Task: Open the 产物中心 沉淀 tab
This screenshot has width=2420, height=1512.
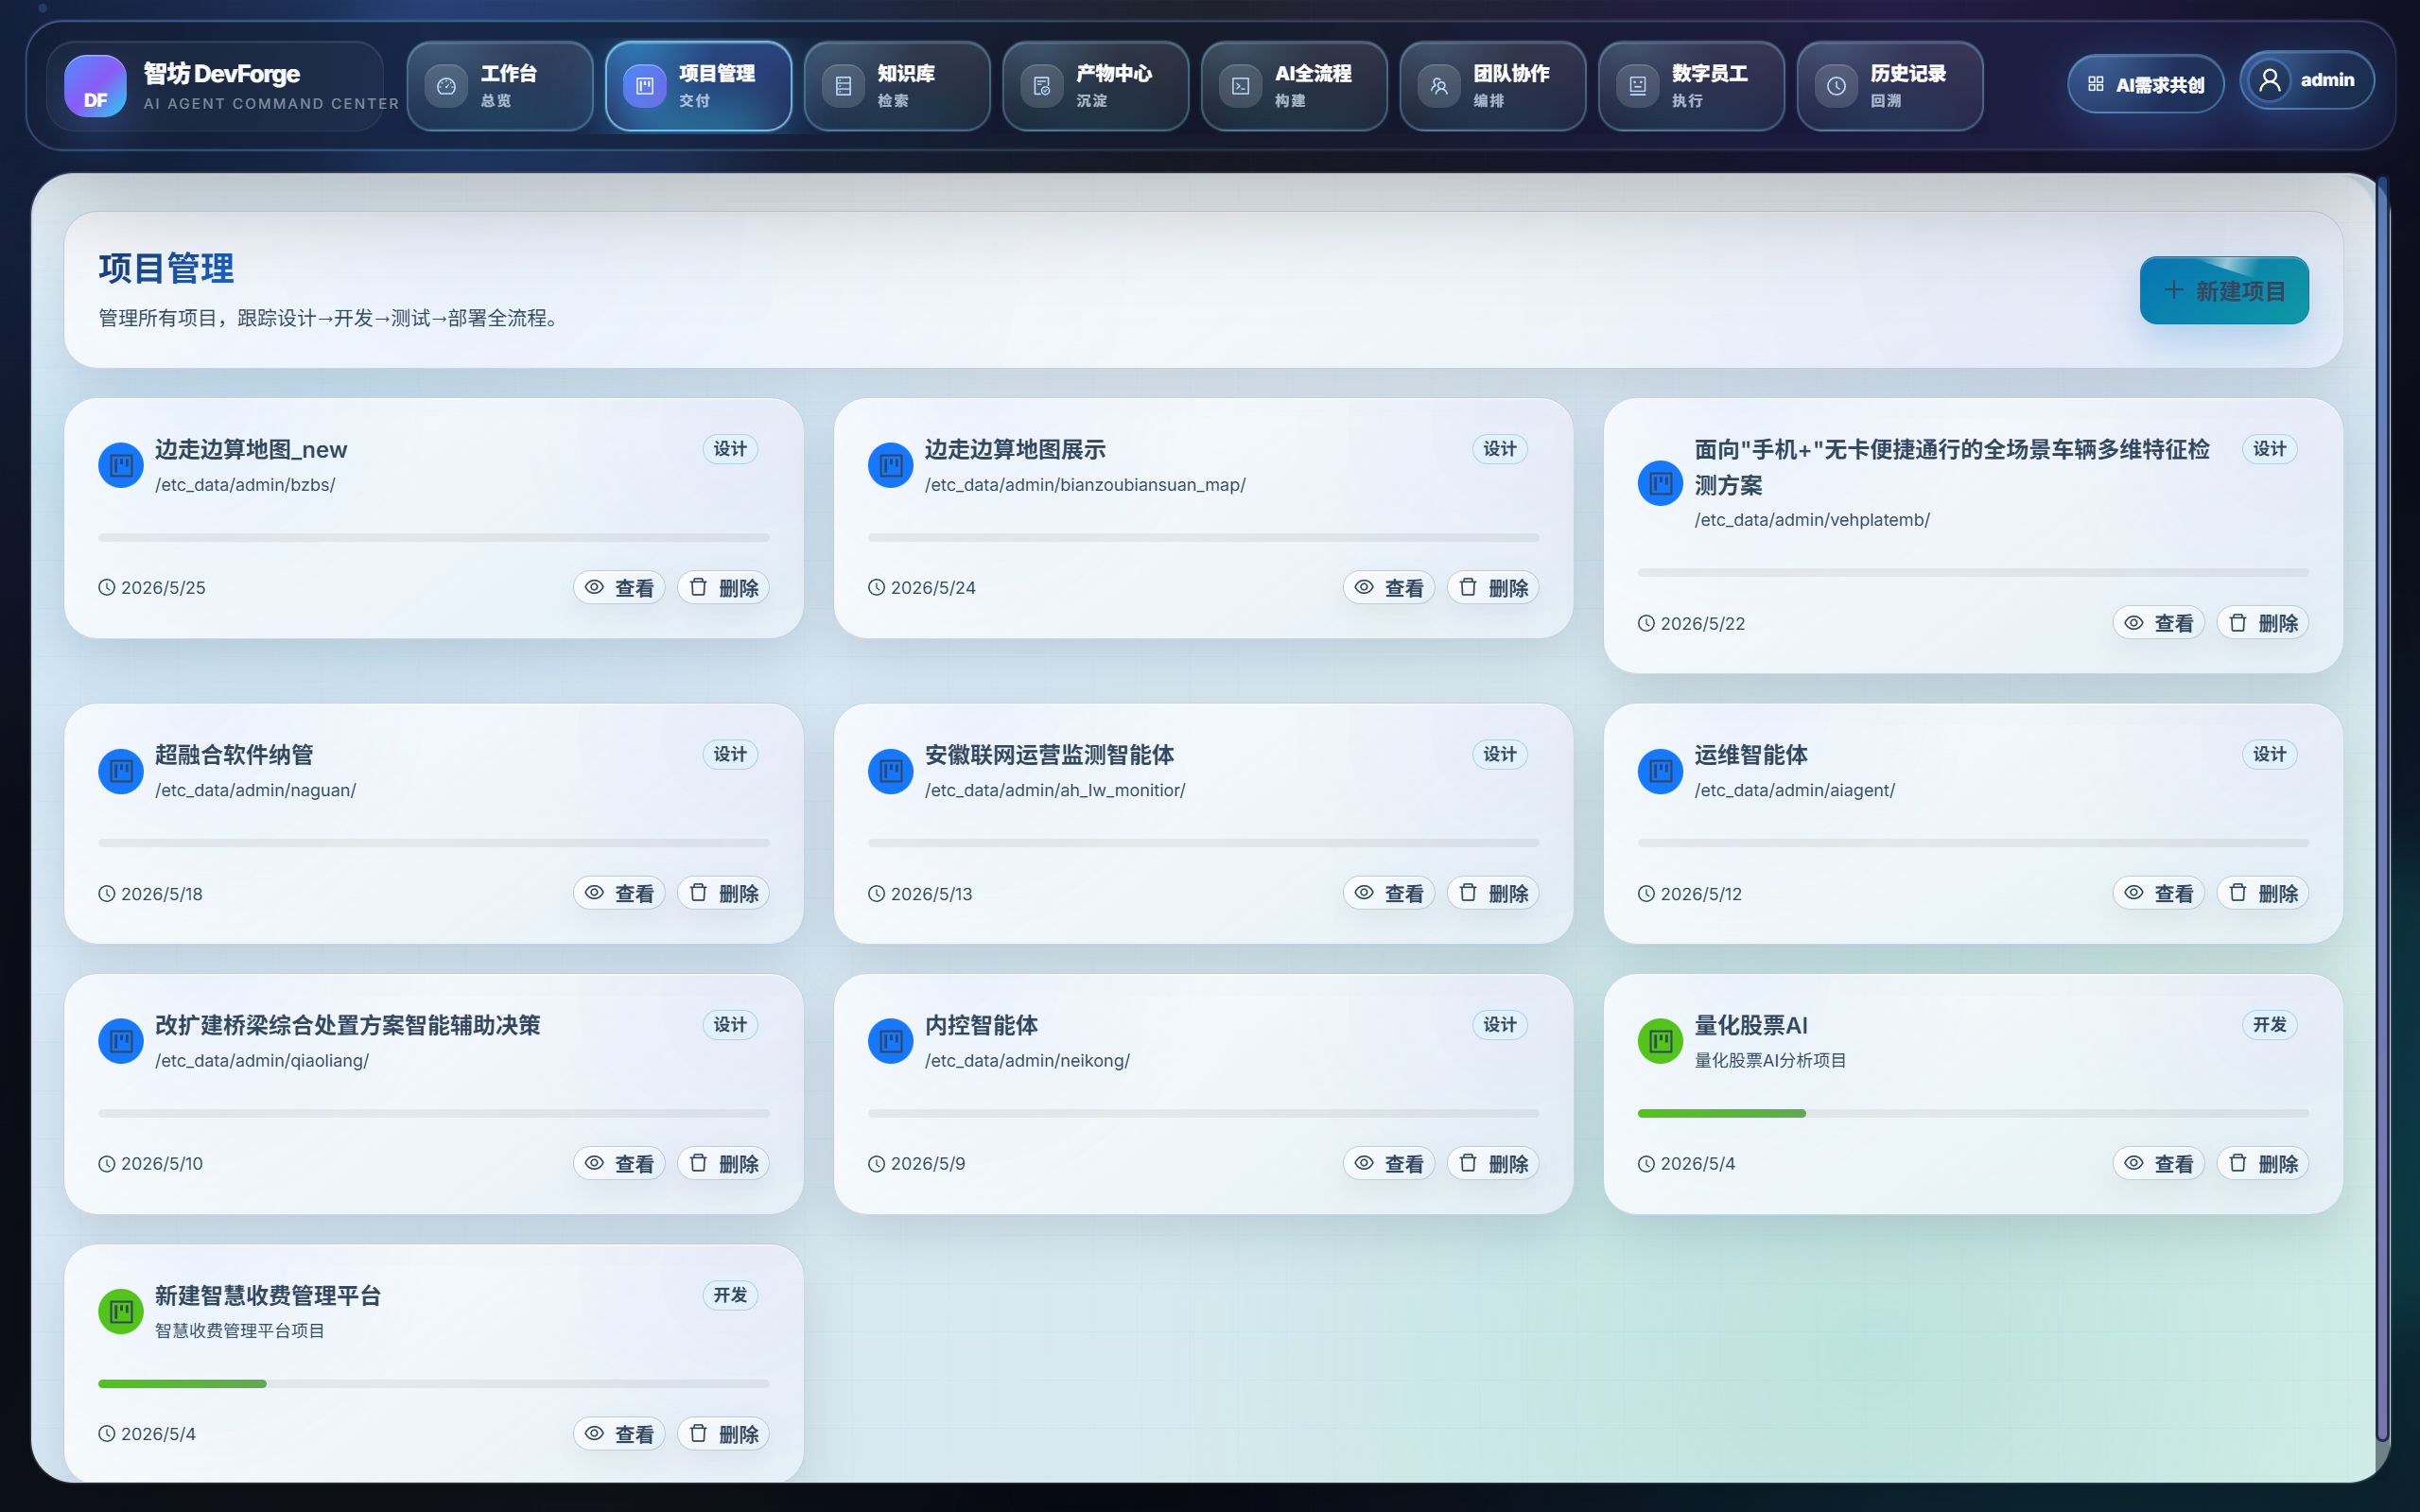Action: pos(1095,86)
